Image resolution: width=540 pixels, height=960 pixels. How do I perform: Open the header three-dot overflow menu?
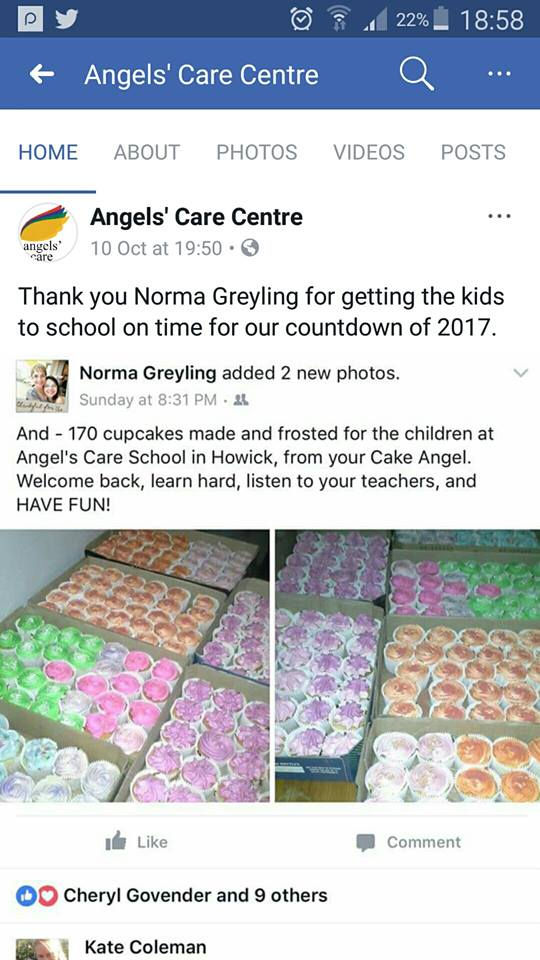(x=499, y=73)
